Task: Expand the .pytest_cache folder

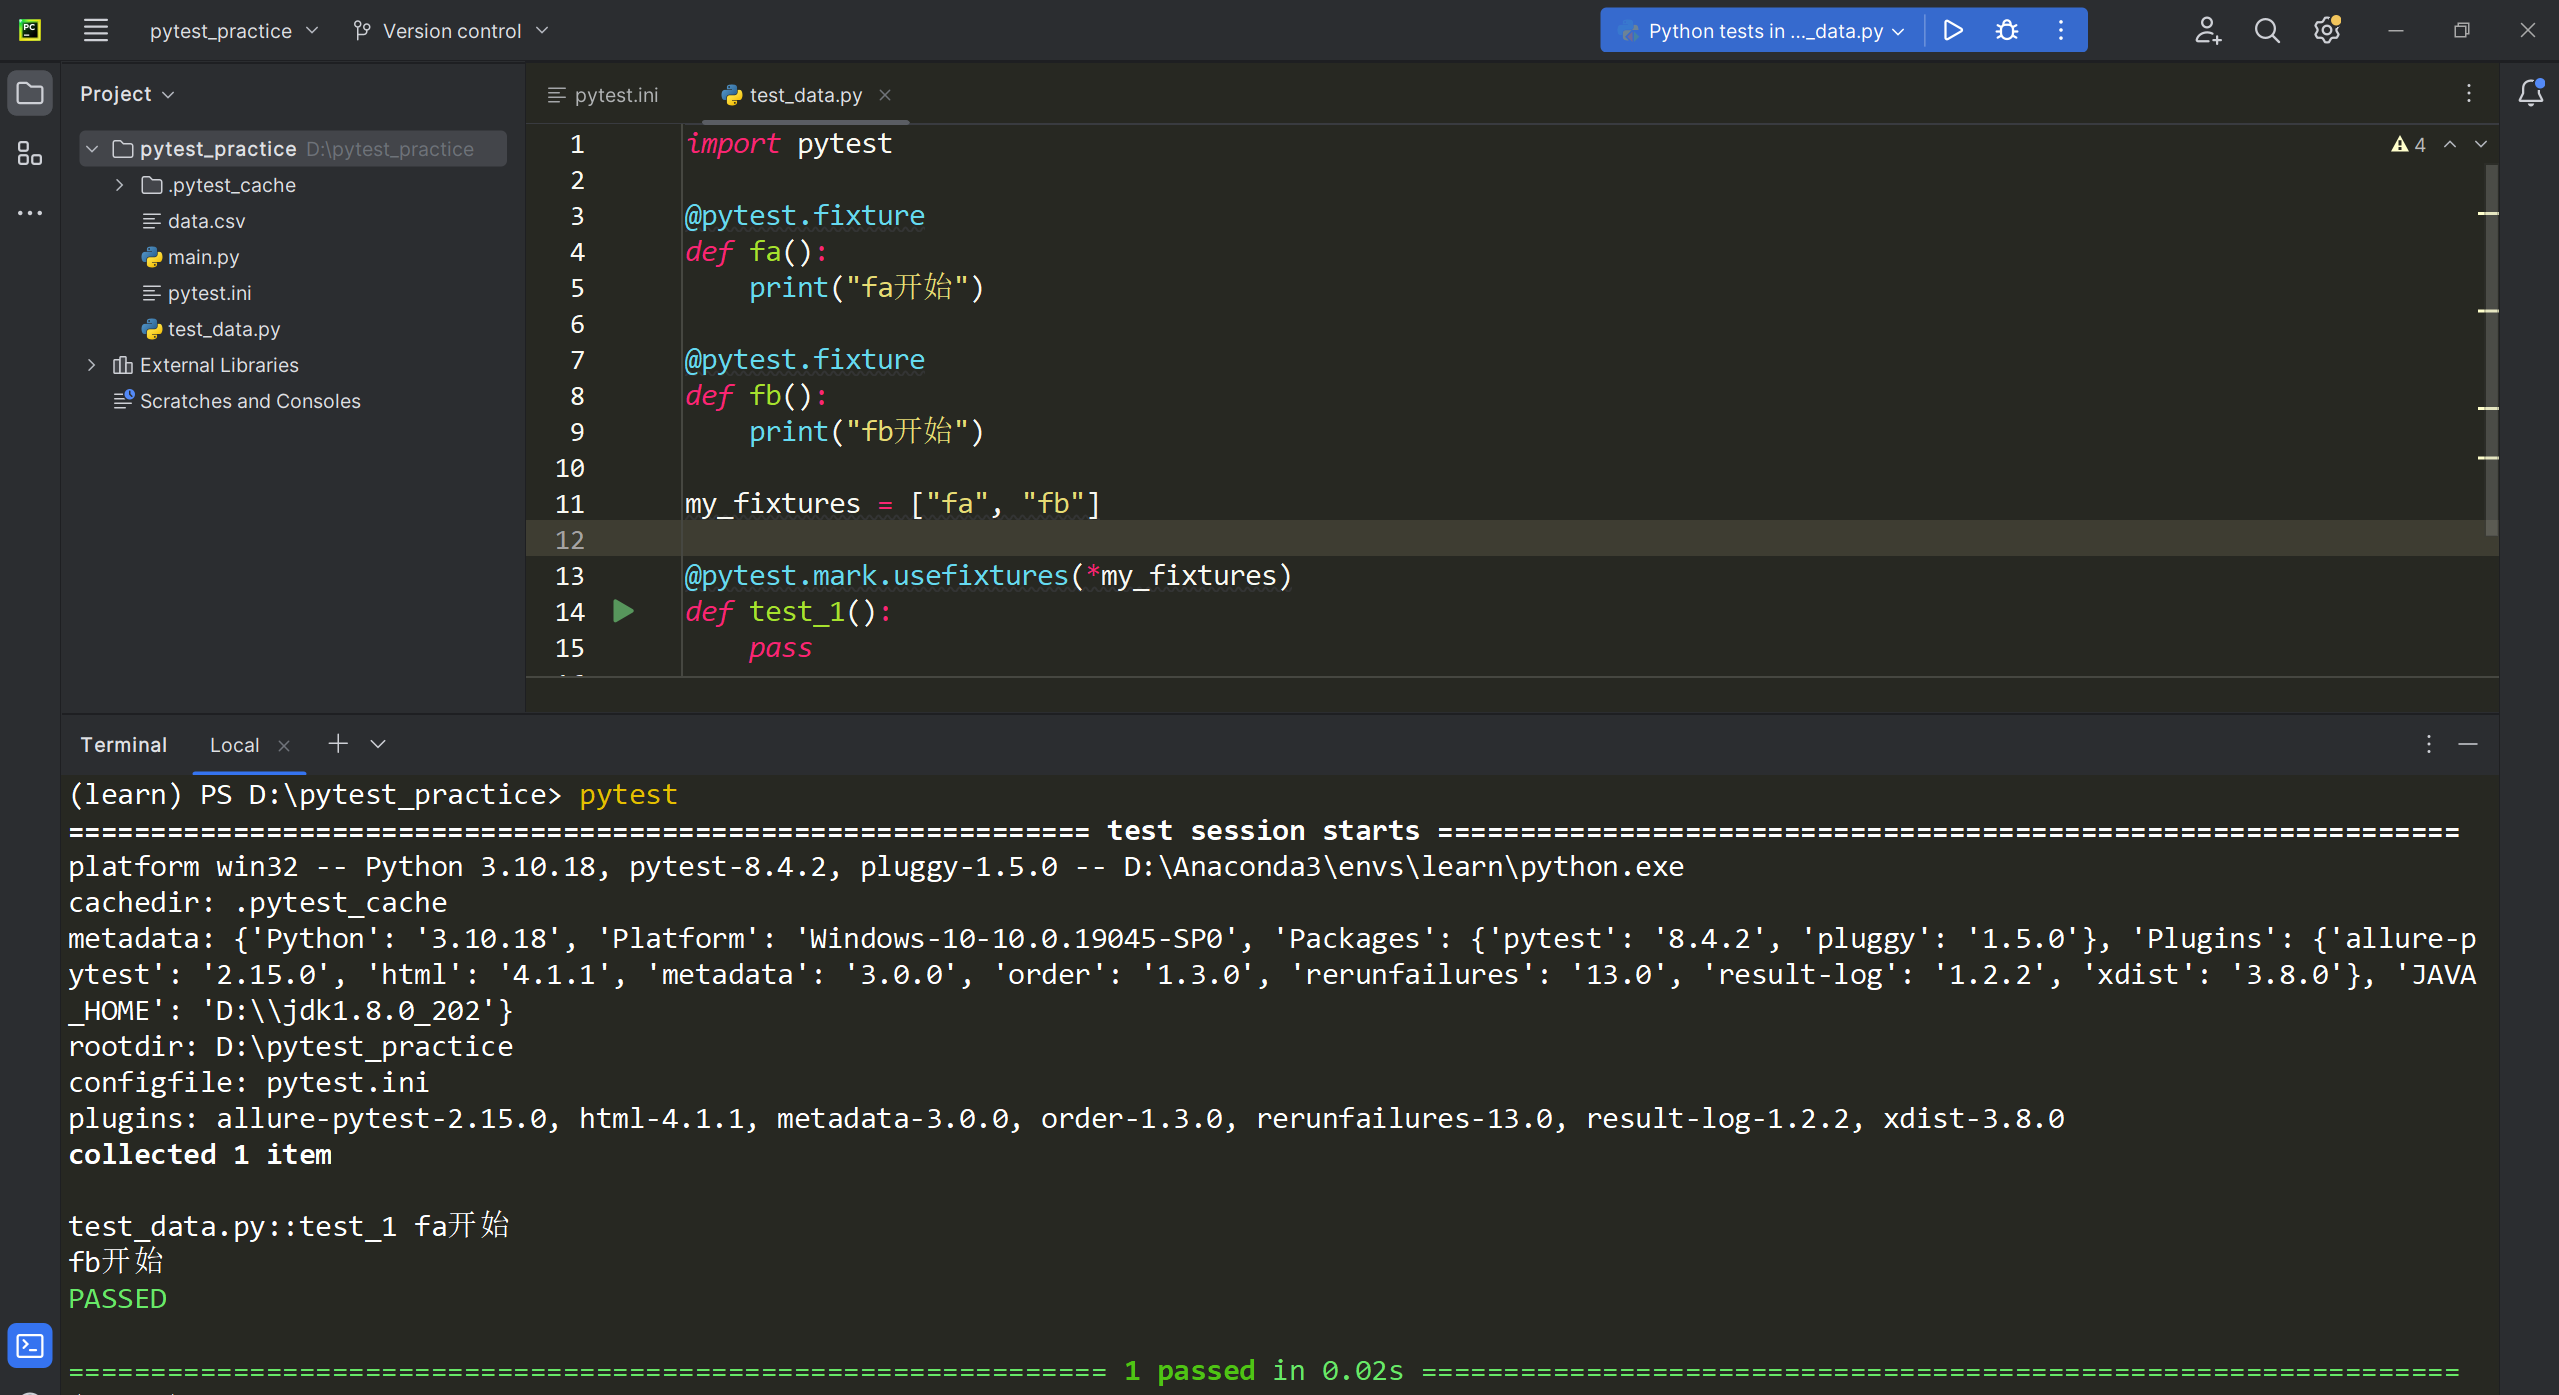Action: coord(120,185)
